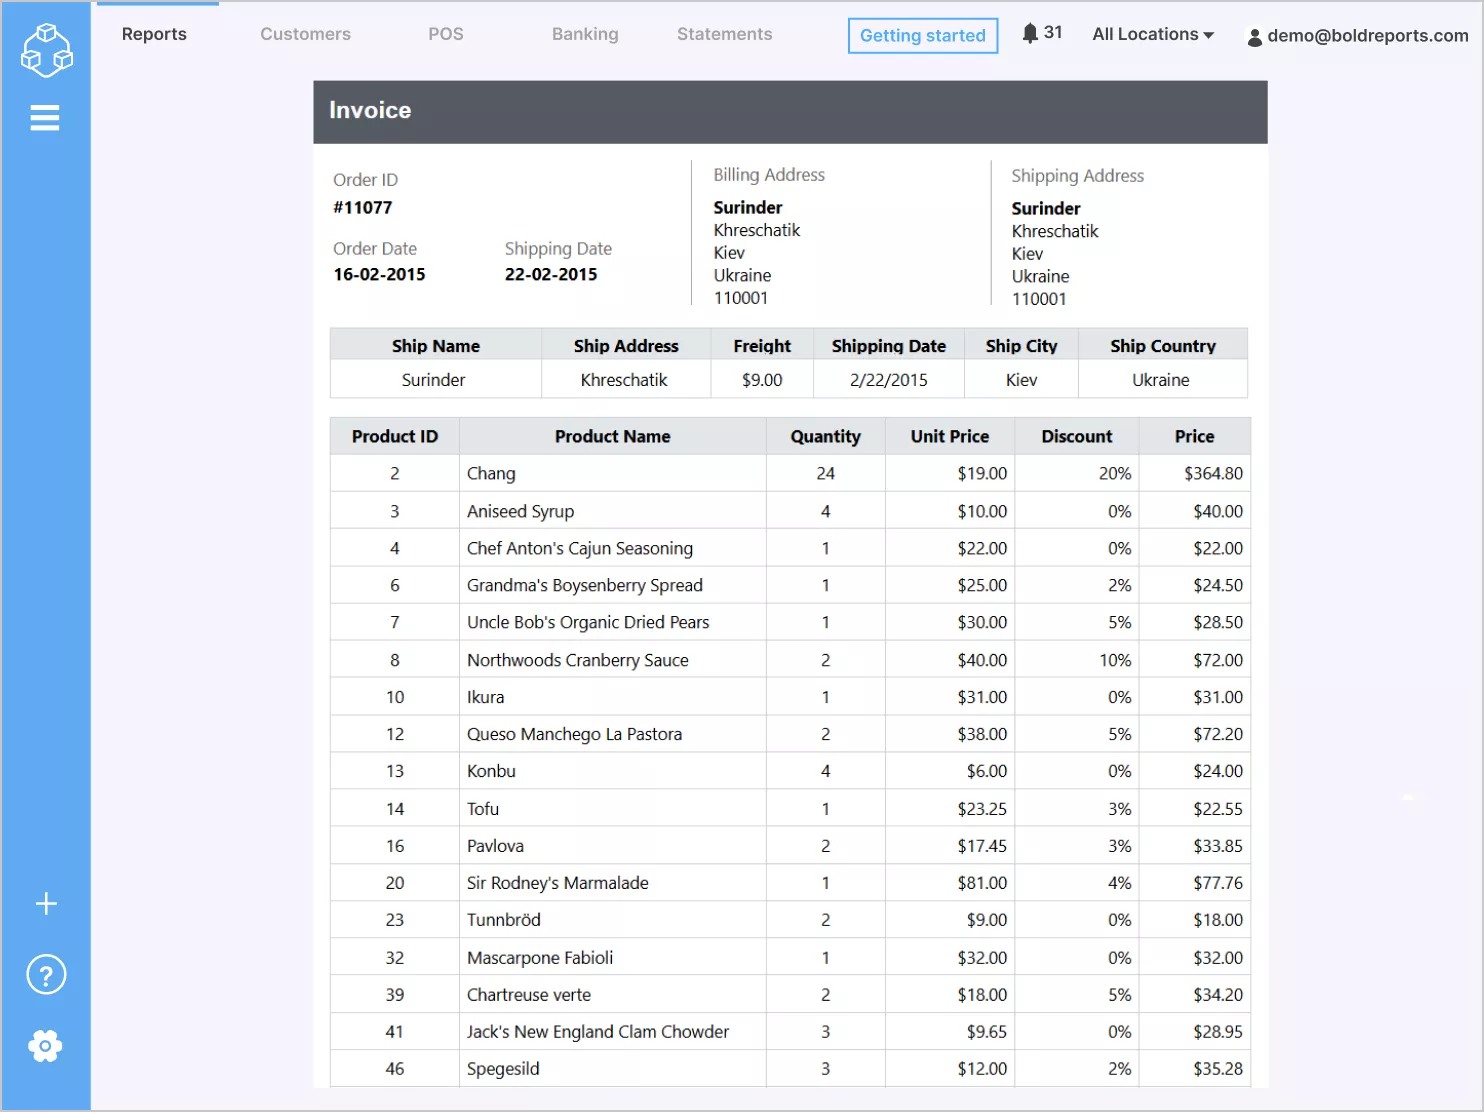Click the Invoice title header bar

[790, 111]
